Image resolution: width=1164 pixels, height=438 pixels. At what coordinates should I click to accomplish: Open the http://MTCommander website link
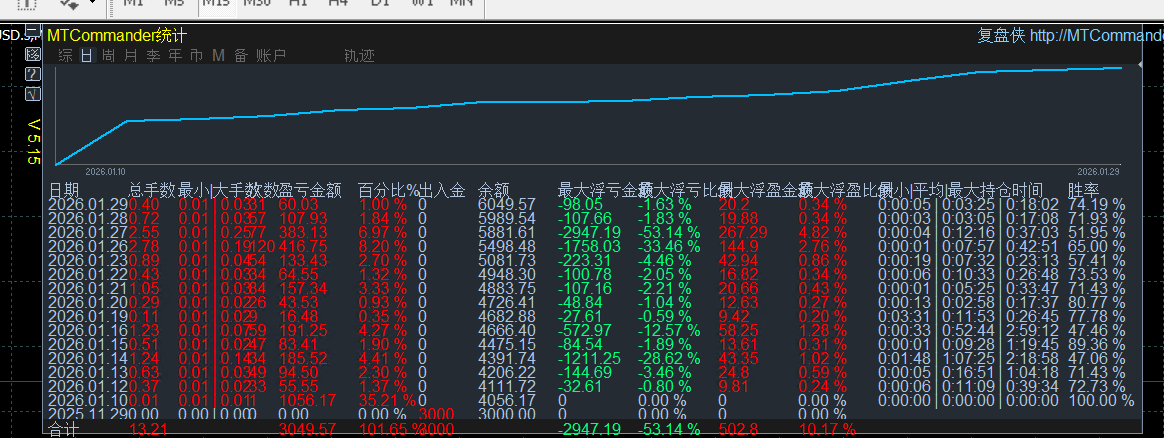(1096, 36)
